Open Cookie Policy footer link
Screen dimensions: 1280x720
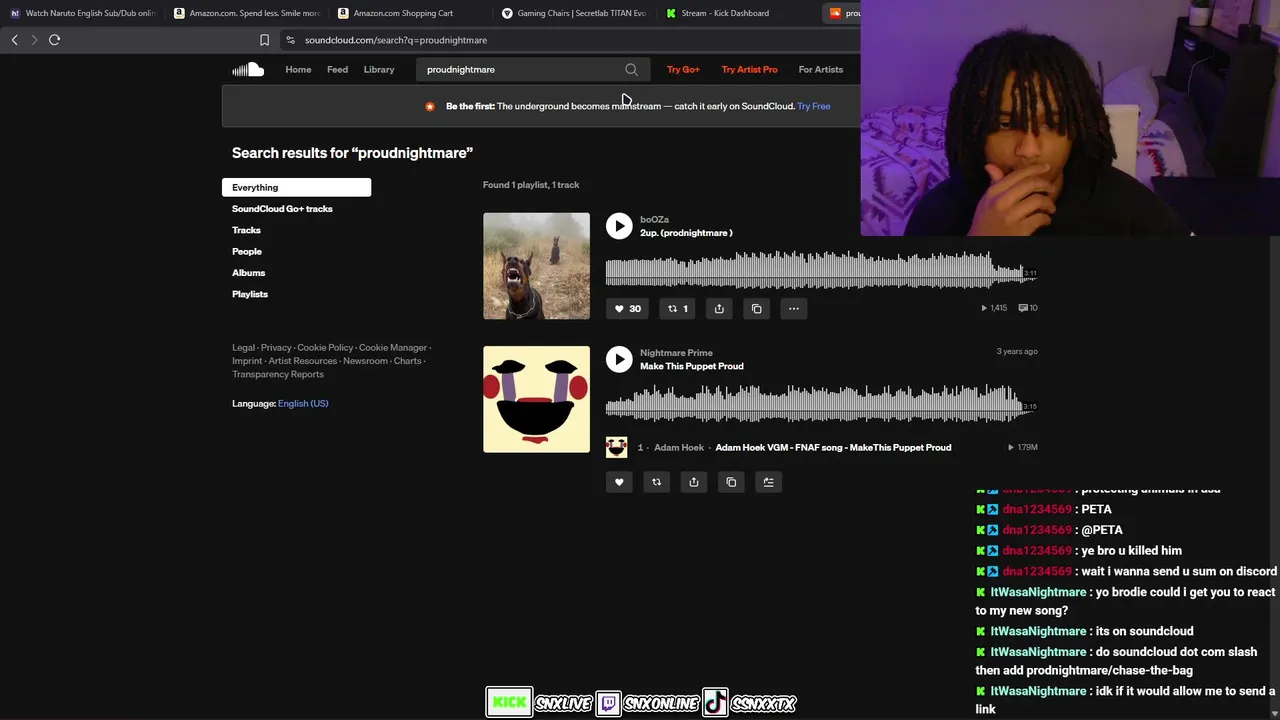325,347
